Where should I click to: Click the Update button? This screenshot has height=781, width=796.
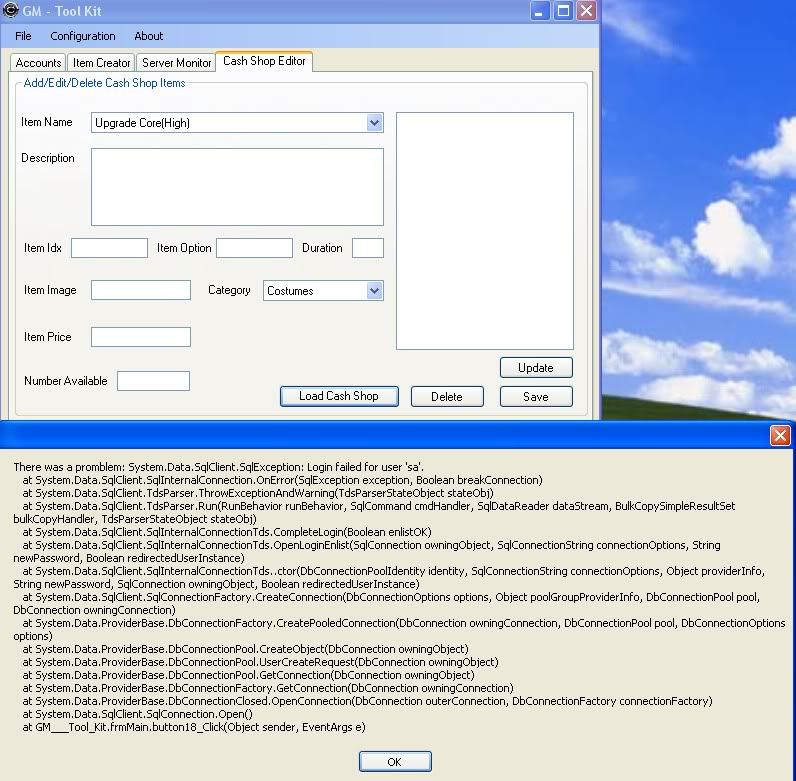[x=536, y=367]
